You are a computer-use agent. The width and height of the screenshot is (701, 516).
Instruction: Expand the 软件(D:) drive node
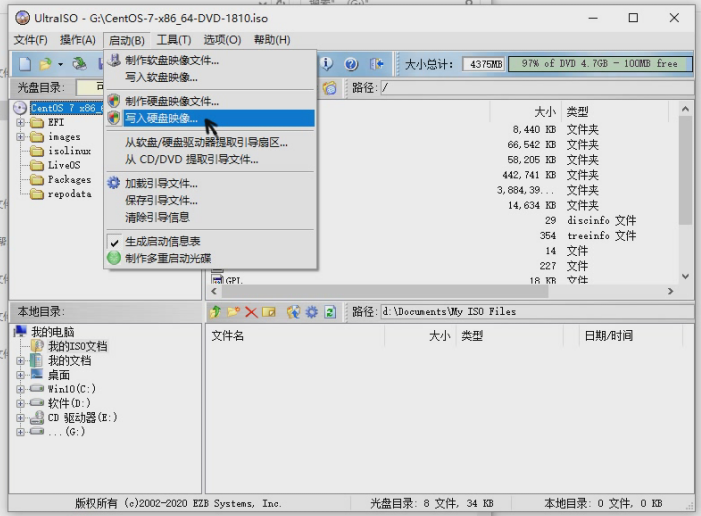20,403
